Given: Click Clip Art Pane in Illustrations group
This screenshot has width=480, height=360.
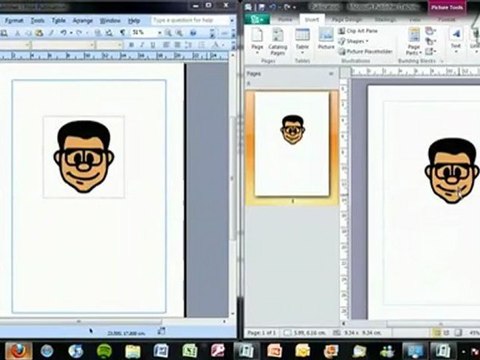Looking at the screenshot, I should (358, 31).
